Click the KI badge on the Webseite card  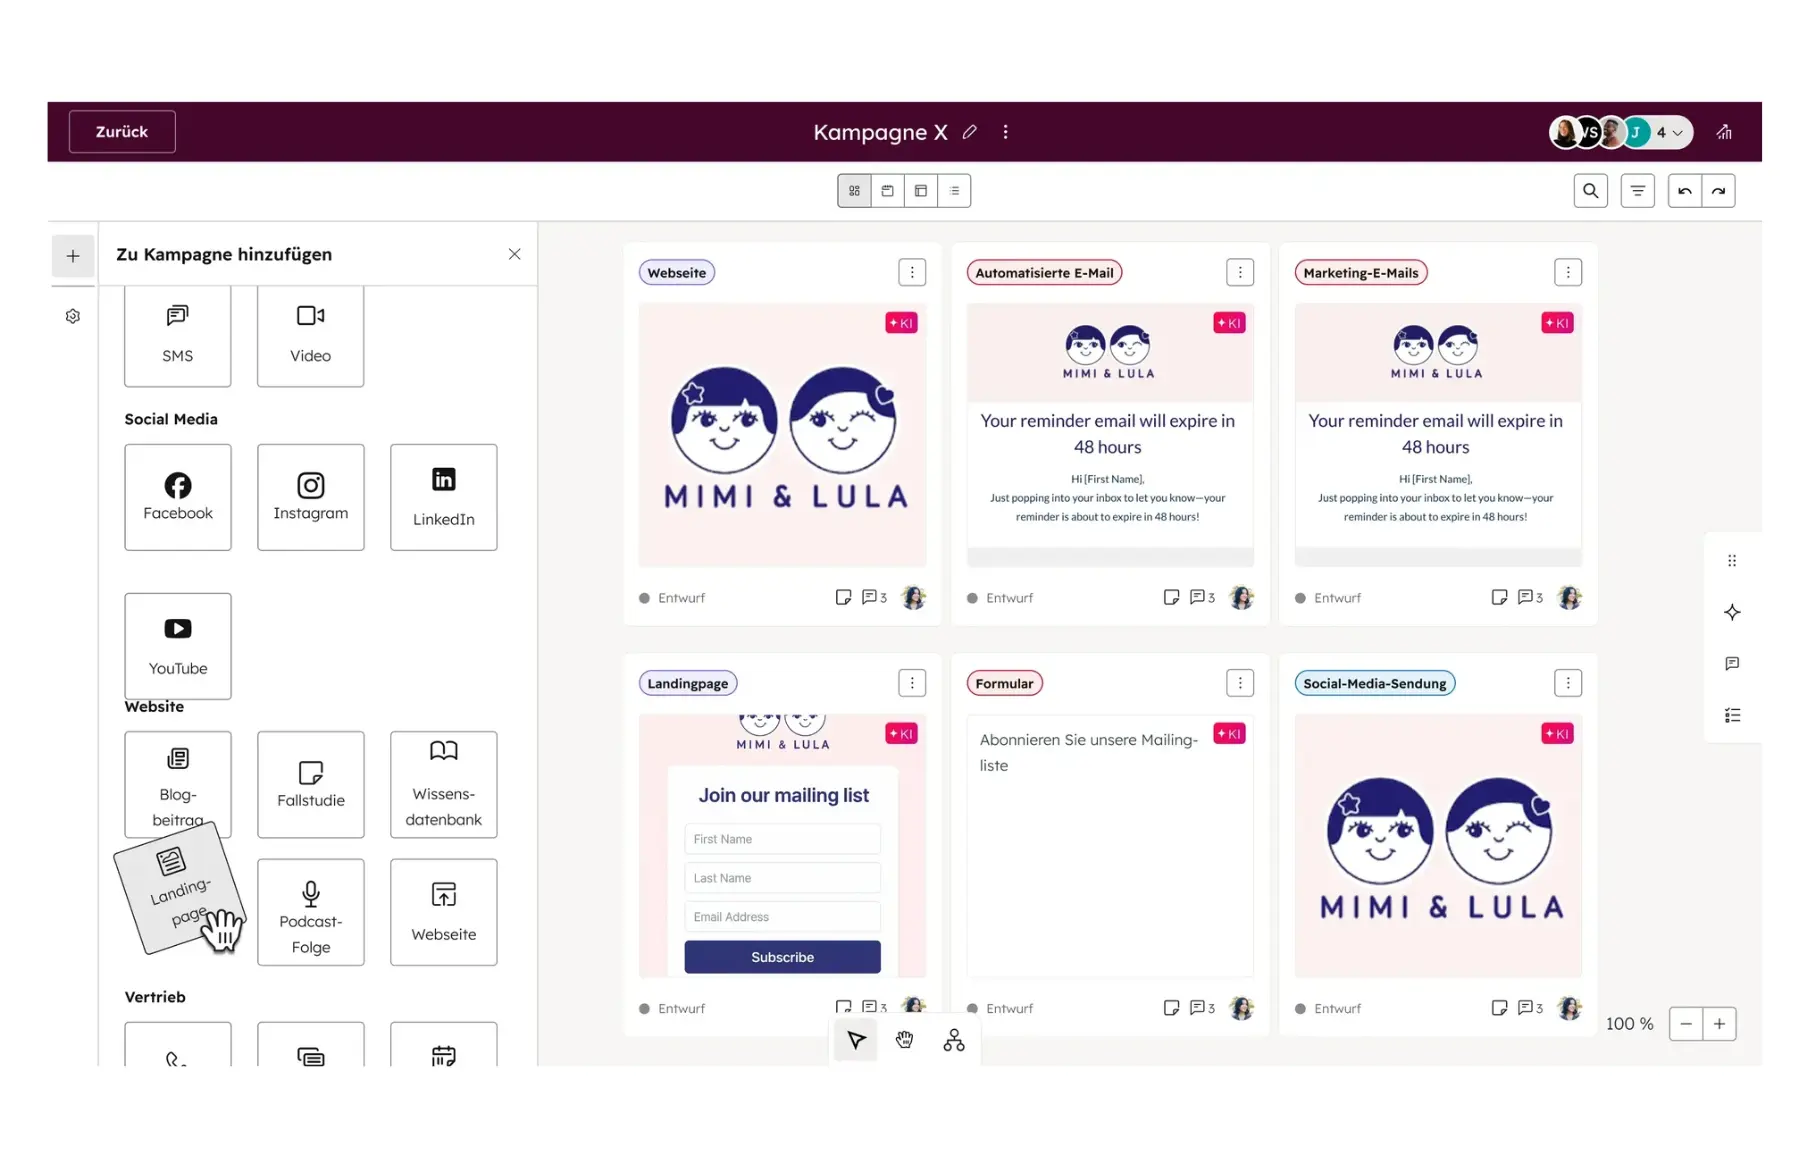click(x=901, y=323)
